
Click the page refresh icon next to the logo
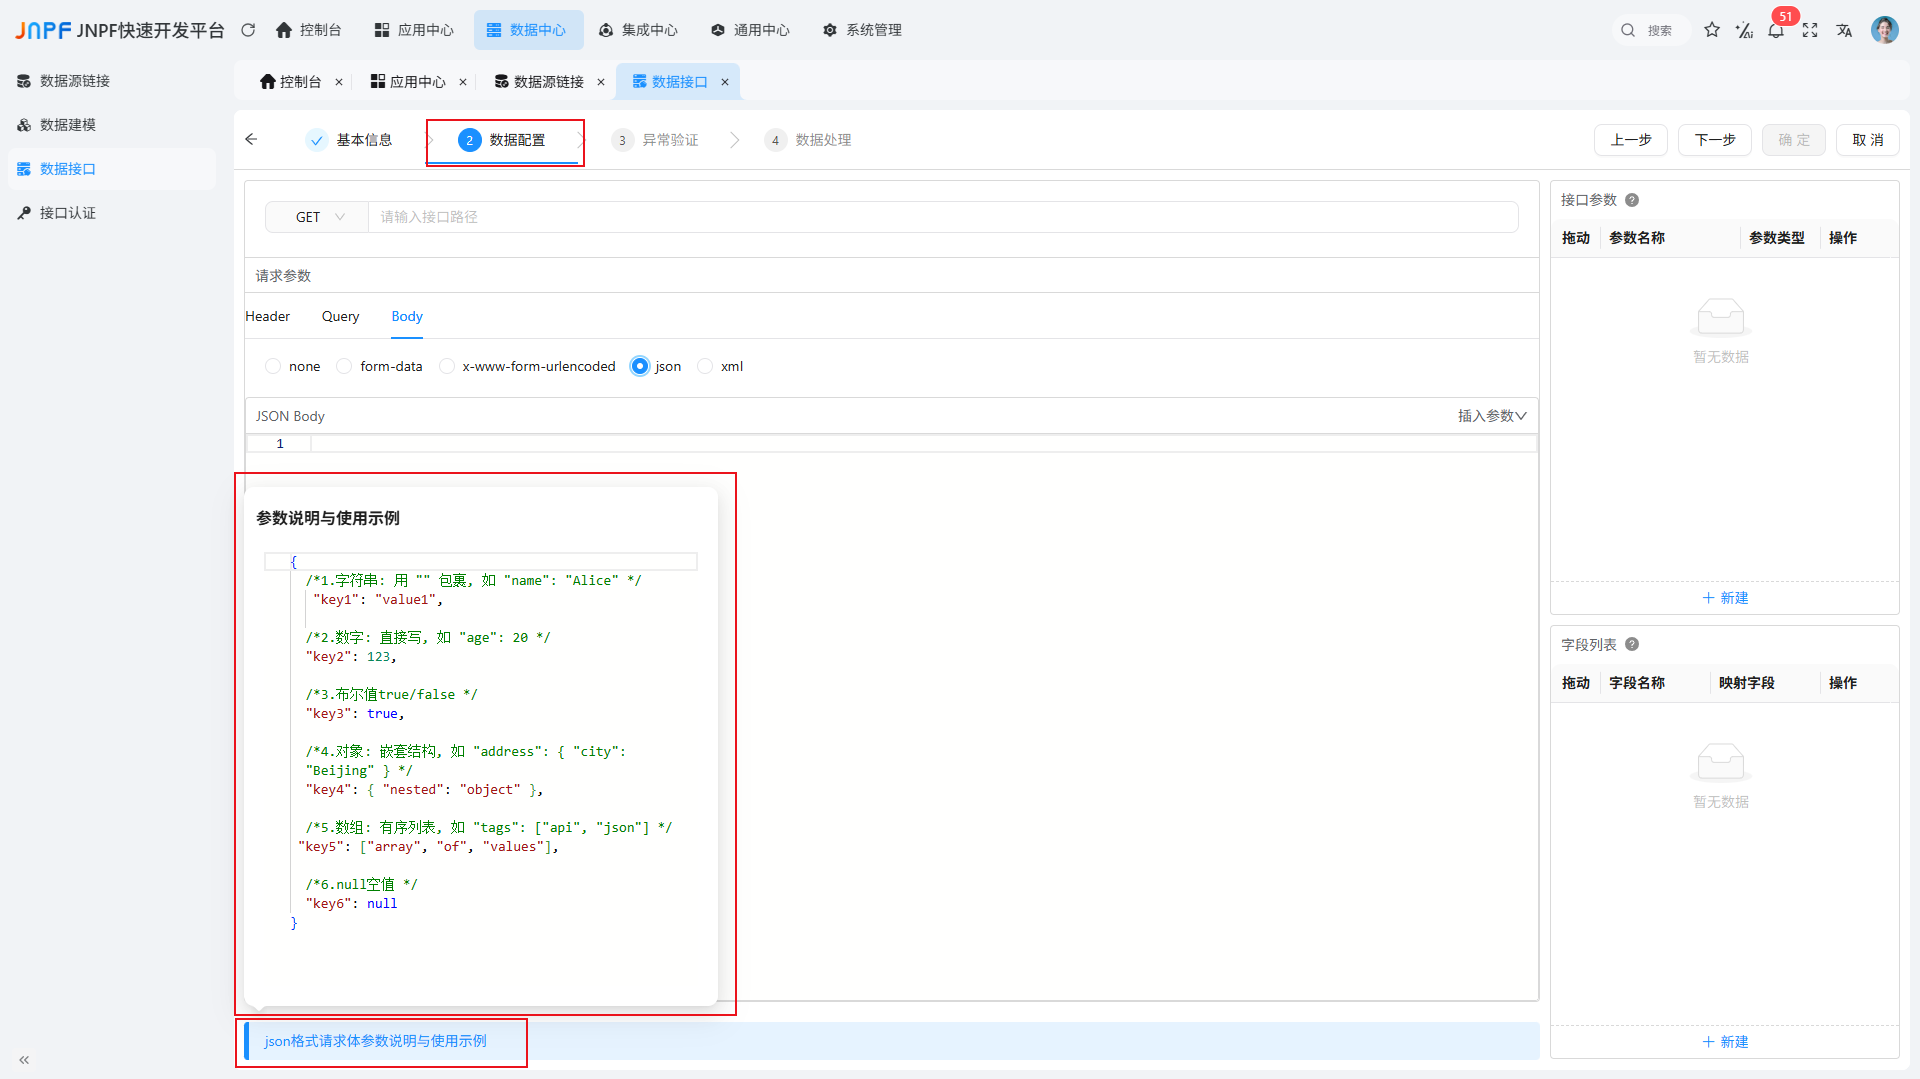coord(248,30)
